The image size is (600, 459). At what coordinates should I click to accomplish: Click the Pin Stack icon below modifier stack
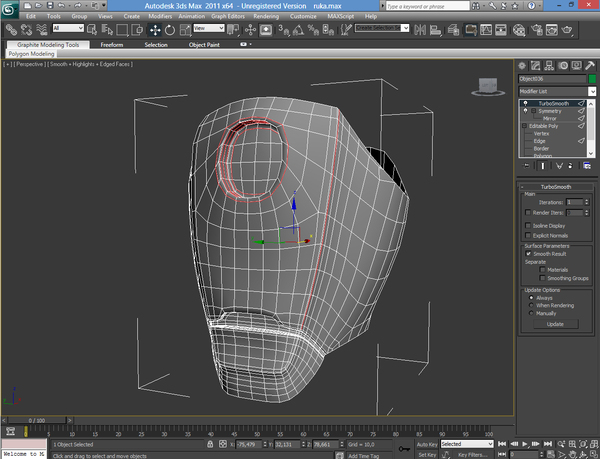click(x=526, y=166)
